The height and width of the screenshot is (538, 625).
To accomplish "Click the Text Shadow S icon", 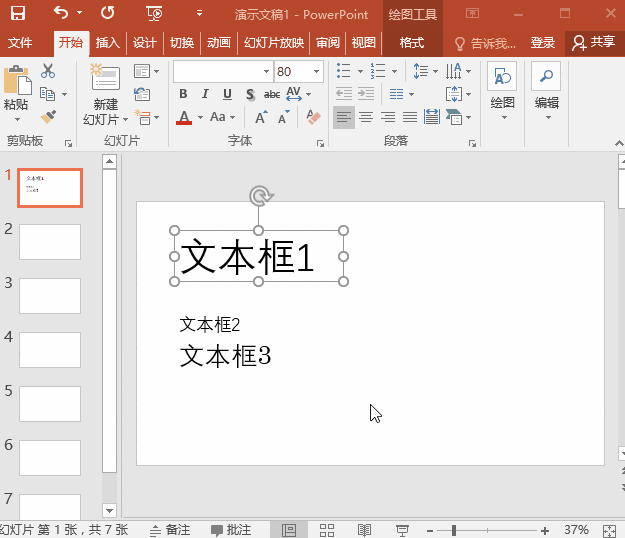I will pos(250,94).
